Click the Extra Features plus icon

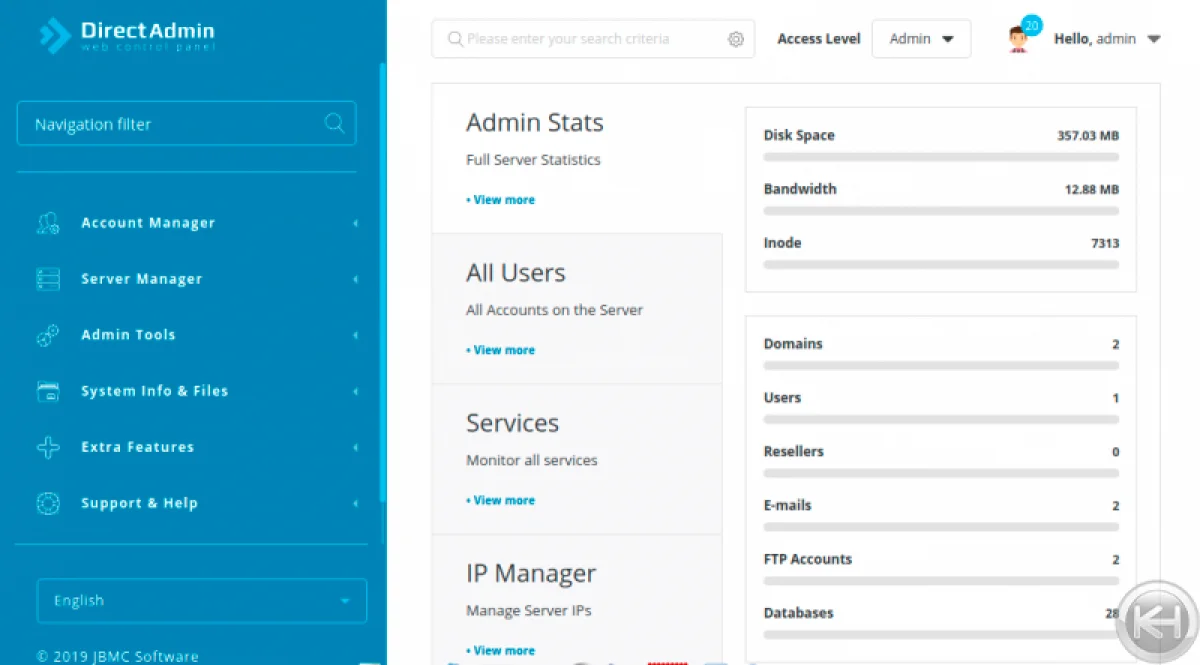click(48, 447)
